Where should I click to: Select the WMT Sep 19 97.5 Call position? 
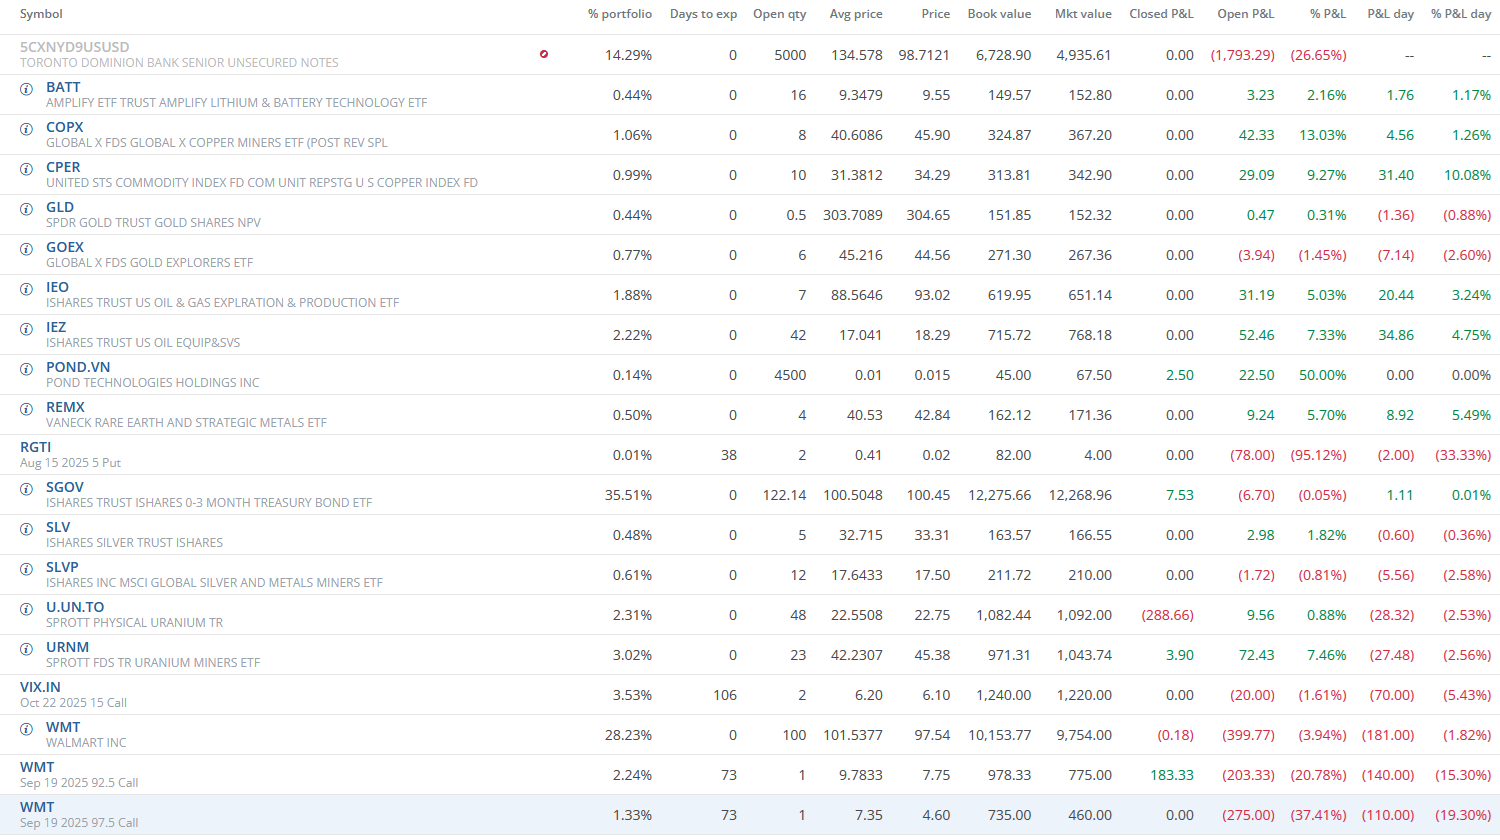point(37,807)
